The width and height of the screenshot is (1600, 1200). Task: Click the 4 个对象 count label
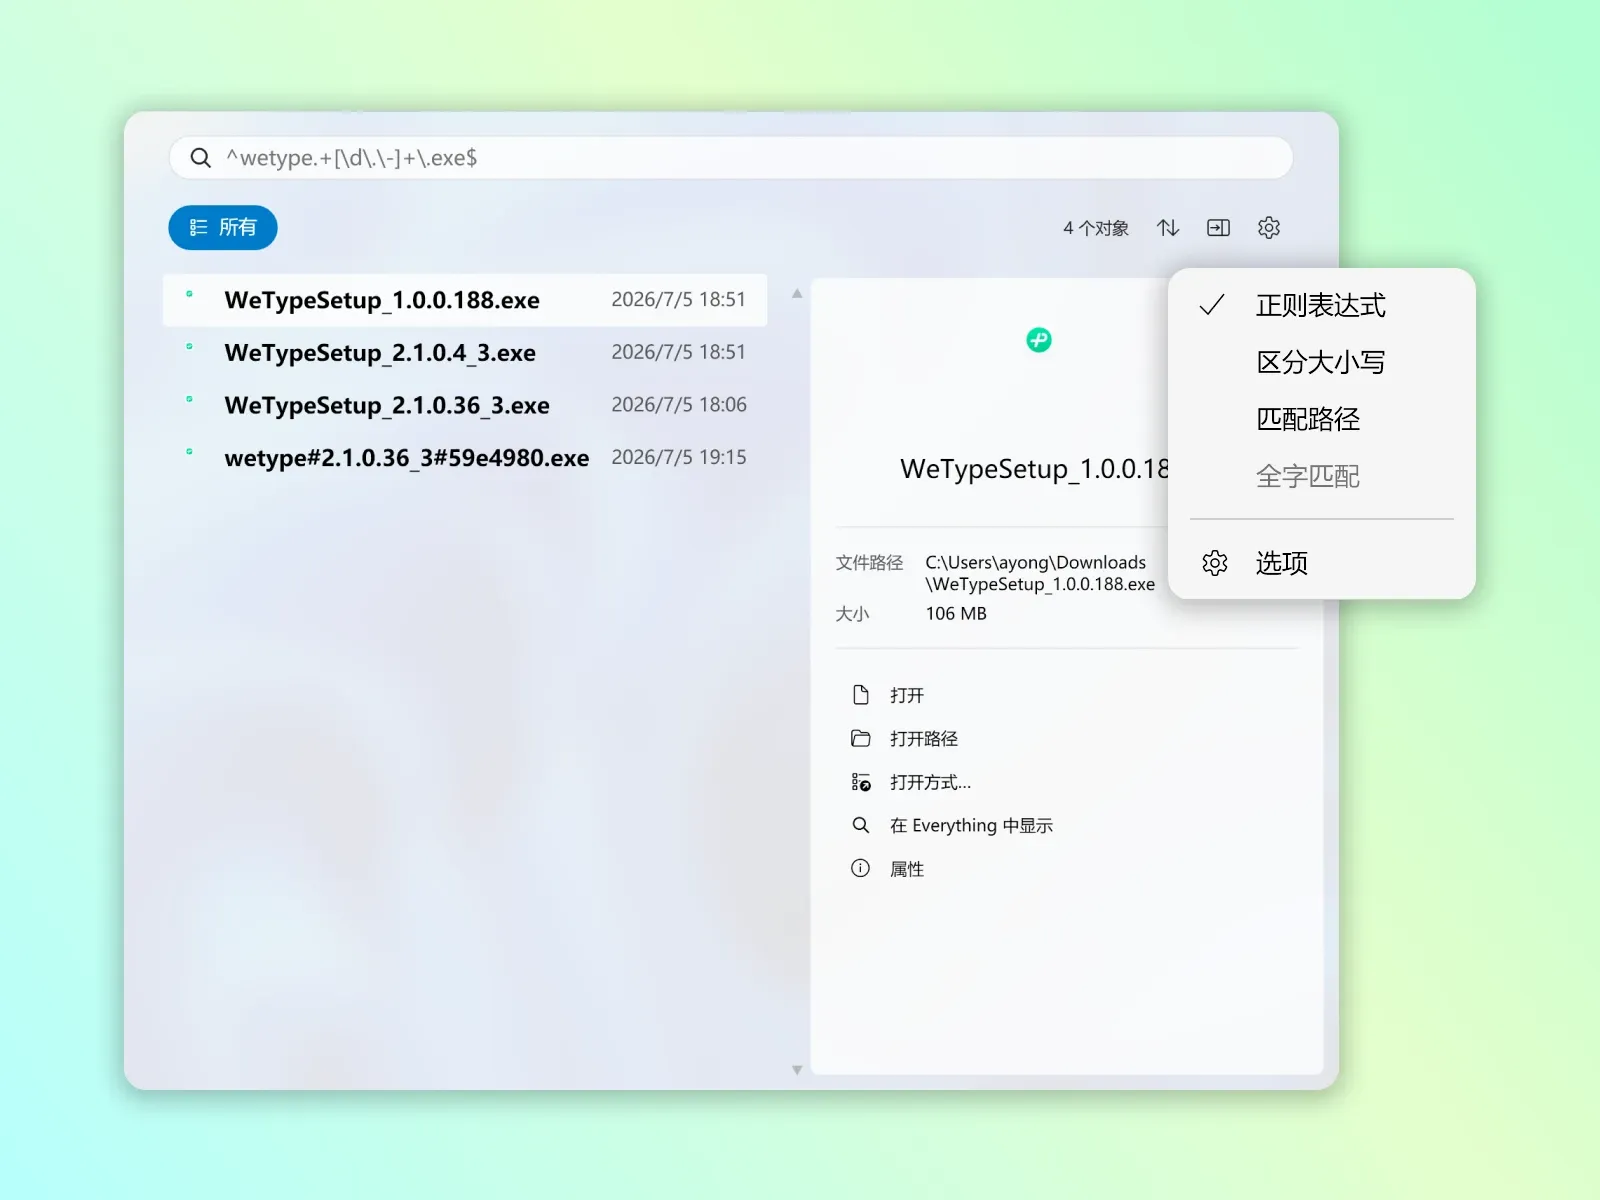tap(1095, 228)
